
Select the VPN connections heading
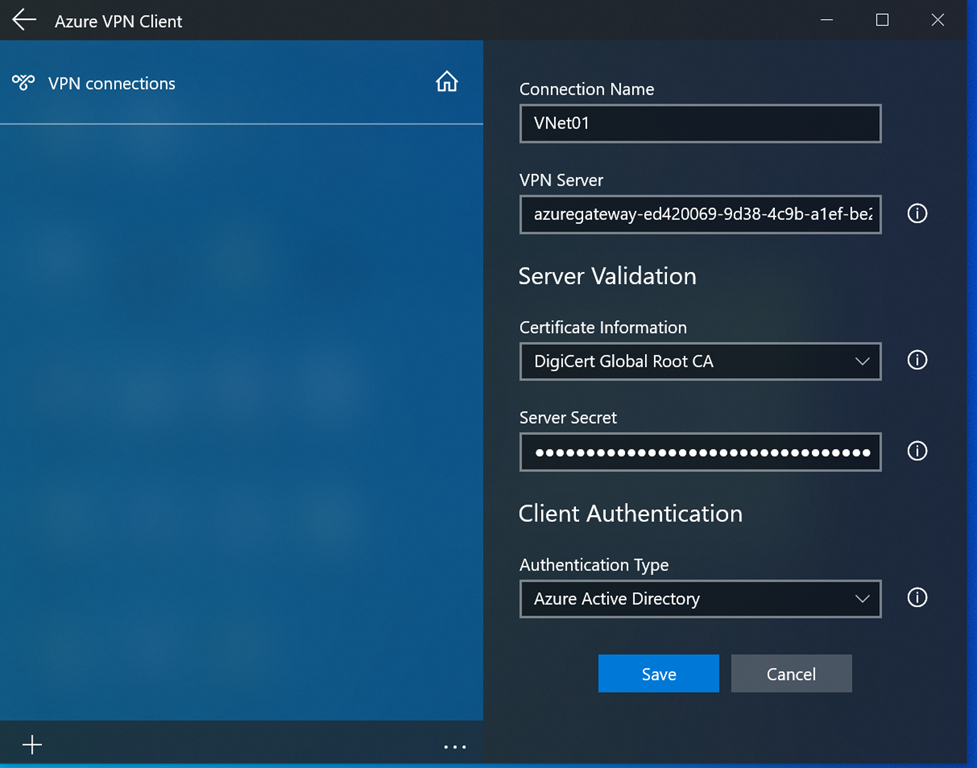(x=112, y=83)
